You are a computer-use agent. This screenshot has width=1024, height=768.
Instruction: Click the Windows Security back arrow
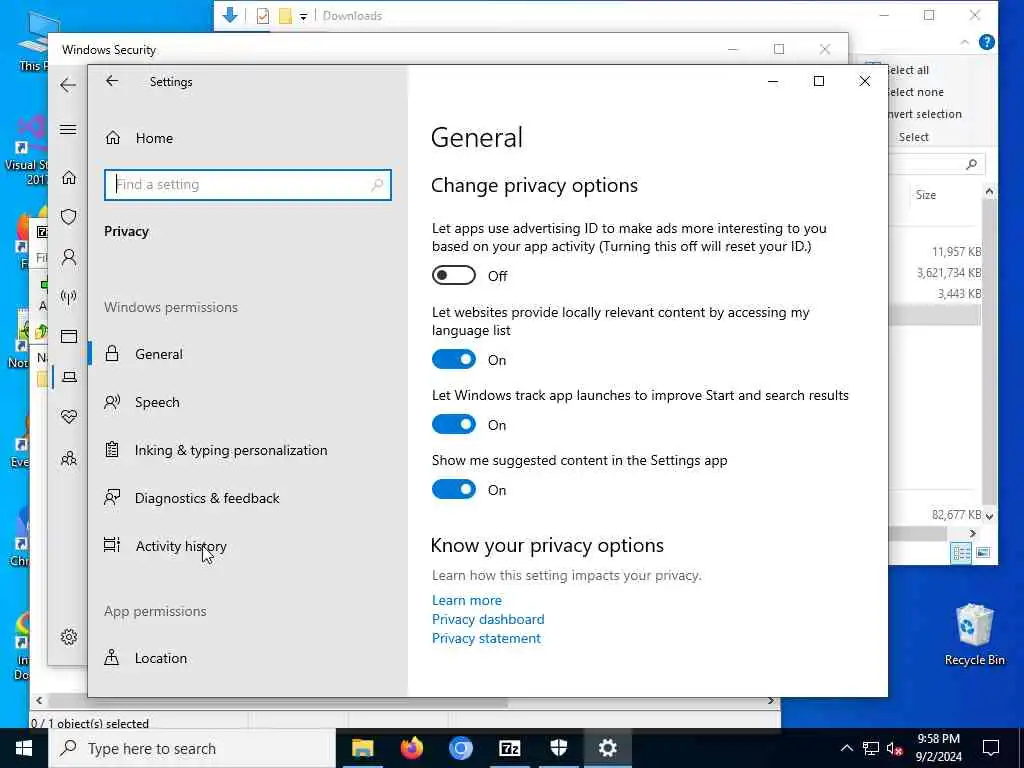tap(68, 85)
